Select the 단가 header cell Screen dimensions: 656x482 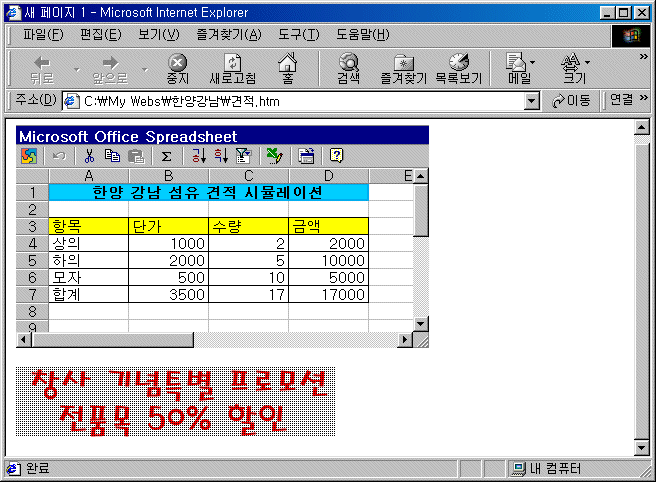(x=169, y=226)
